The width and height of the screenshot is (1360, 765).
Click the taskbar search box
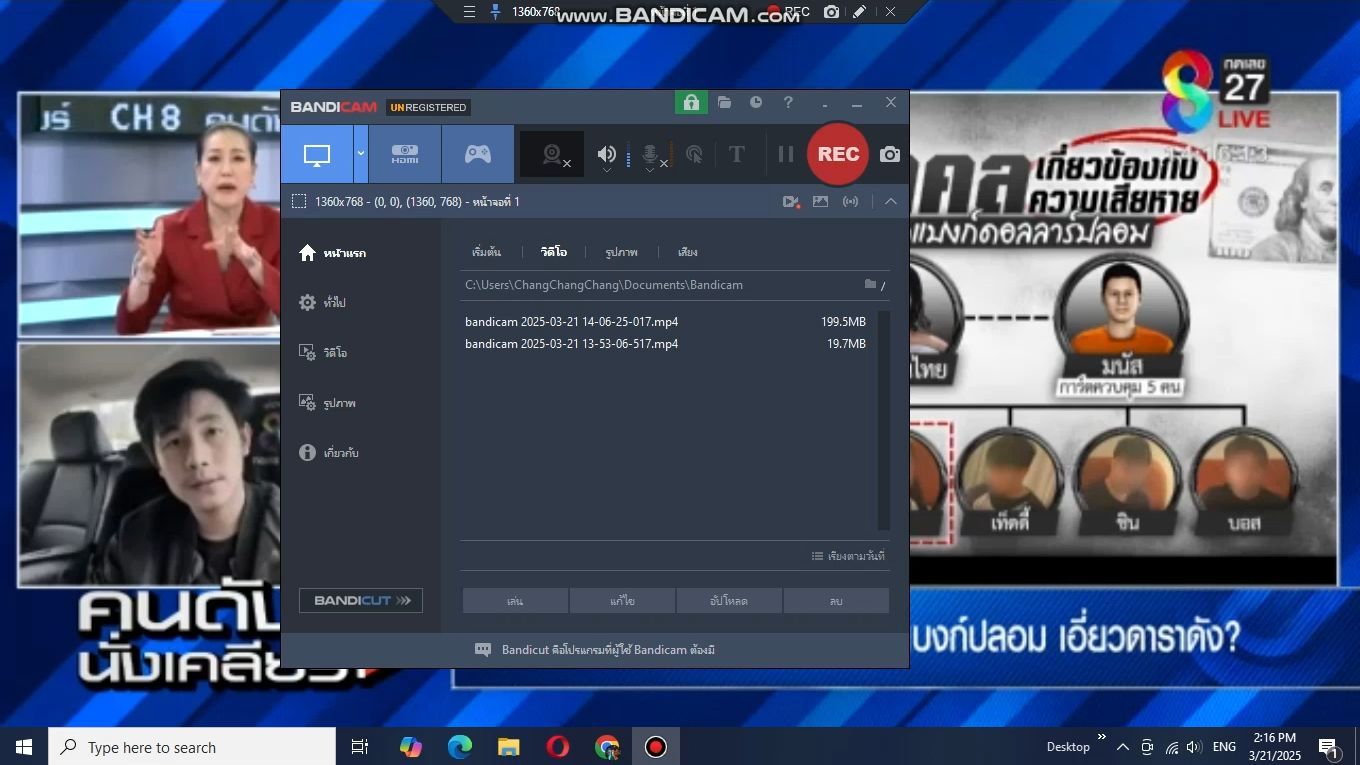[192, 747]
